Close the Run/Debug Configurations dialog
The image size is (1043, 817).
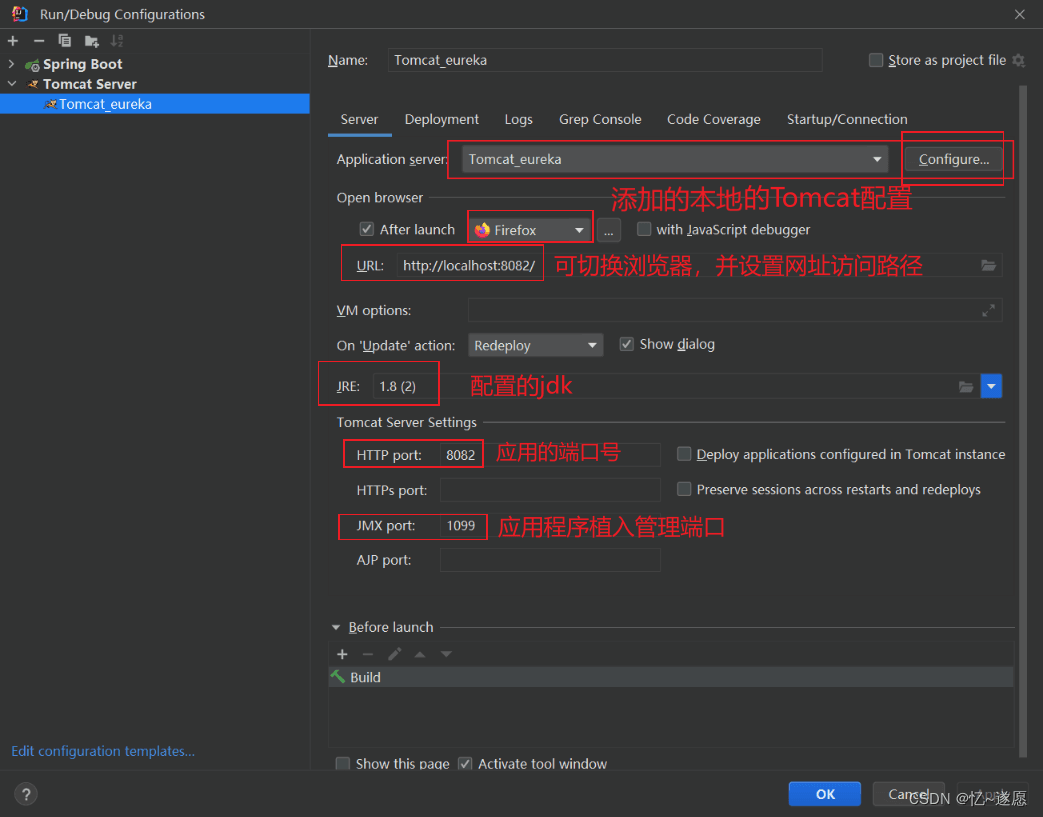coord(1020,14)
